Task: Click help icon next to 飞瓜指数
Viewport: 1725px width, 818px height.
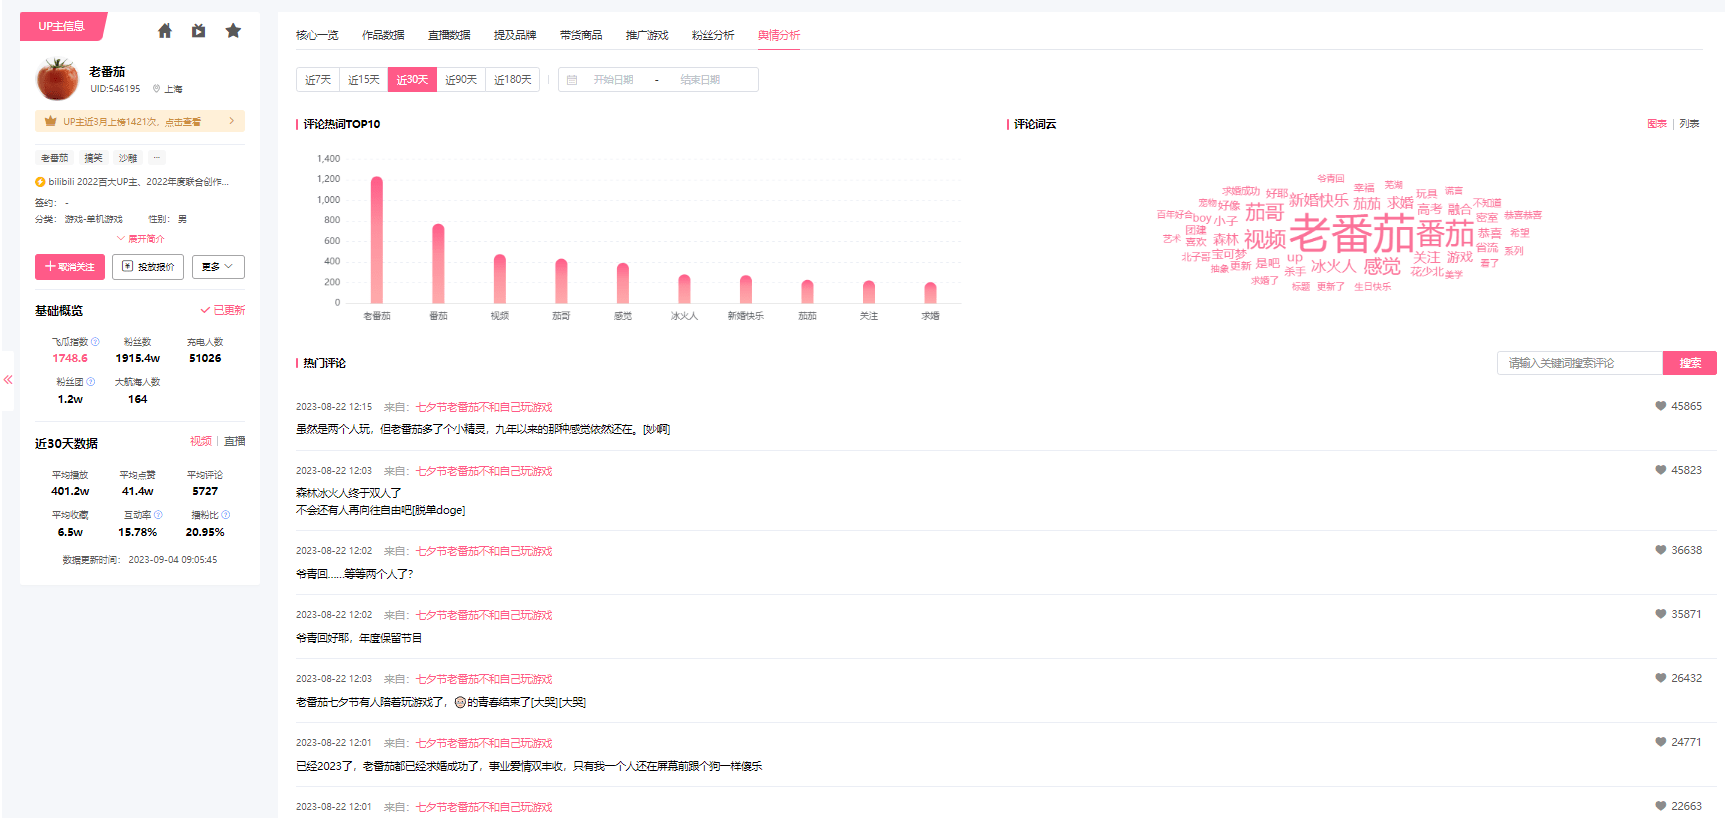Action: (x=95, y=342)
